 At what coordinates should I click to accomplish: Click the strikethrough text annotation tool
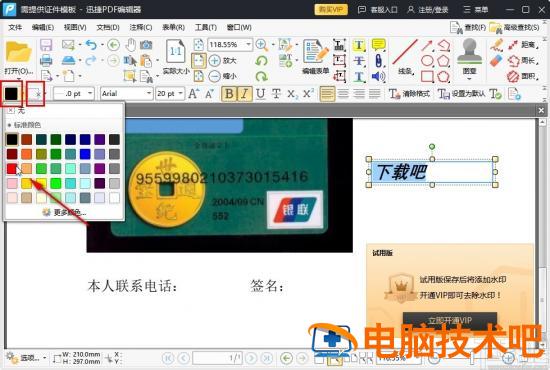pyautogui.click(x=359, y=60)
